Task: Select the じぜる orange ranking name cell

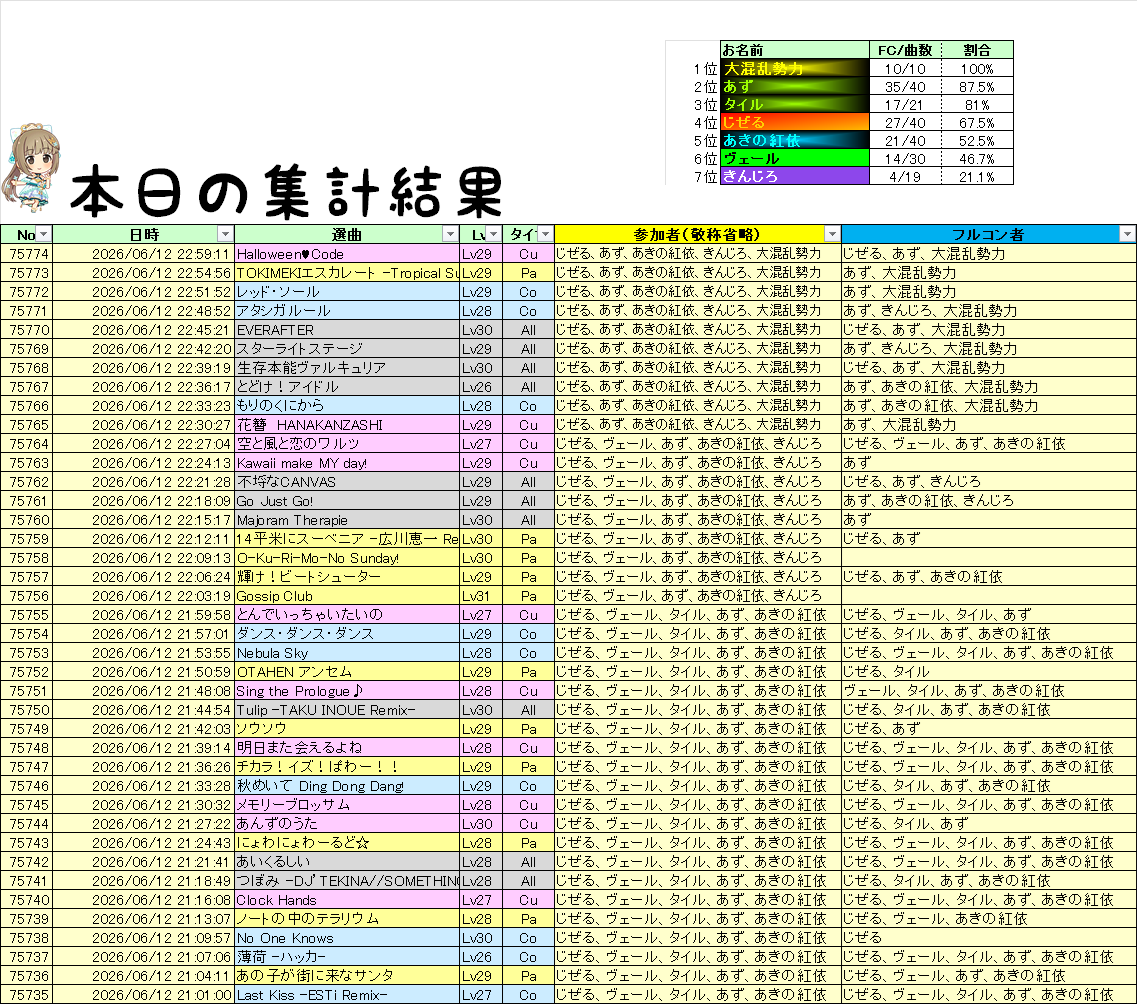Action: point(795,123)
